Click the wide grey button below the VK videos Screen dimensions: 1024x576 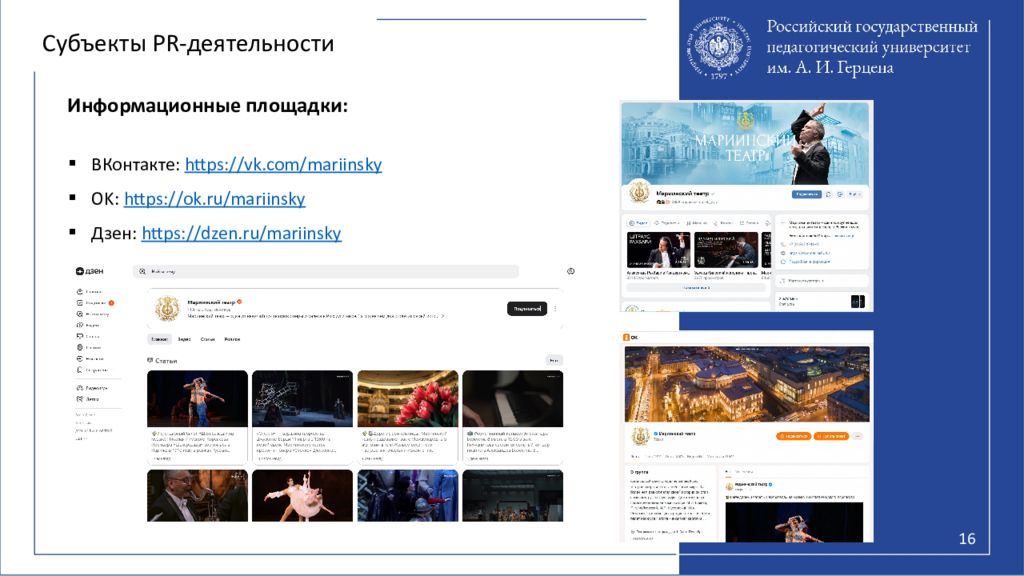point(696,287)
